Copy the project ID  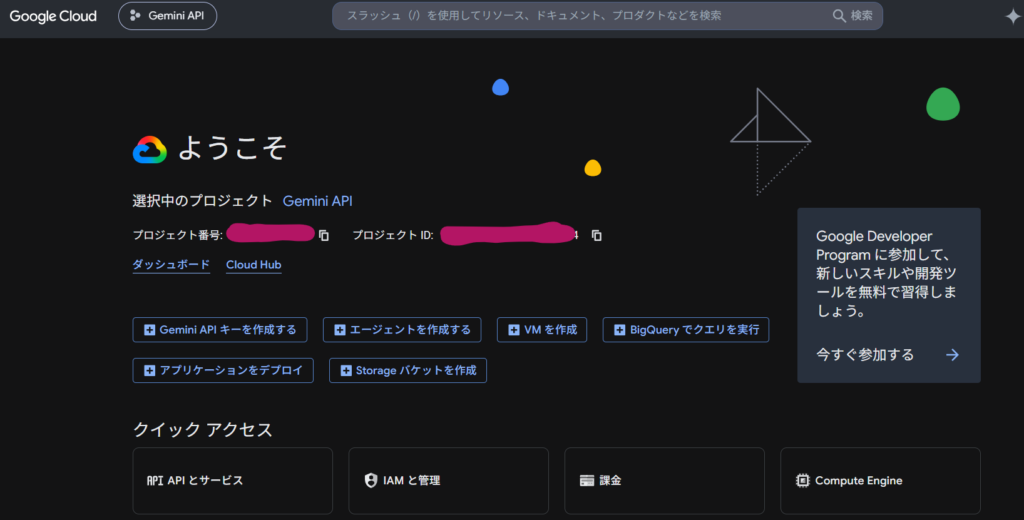[596, 235]
